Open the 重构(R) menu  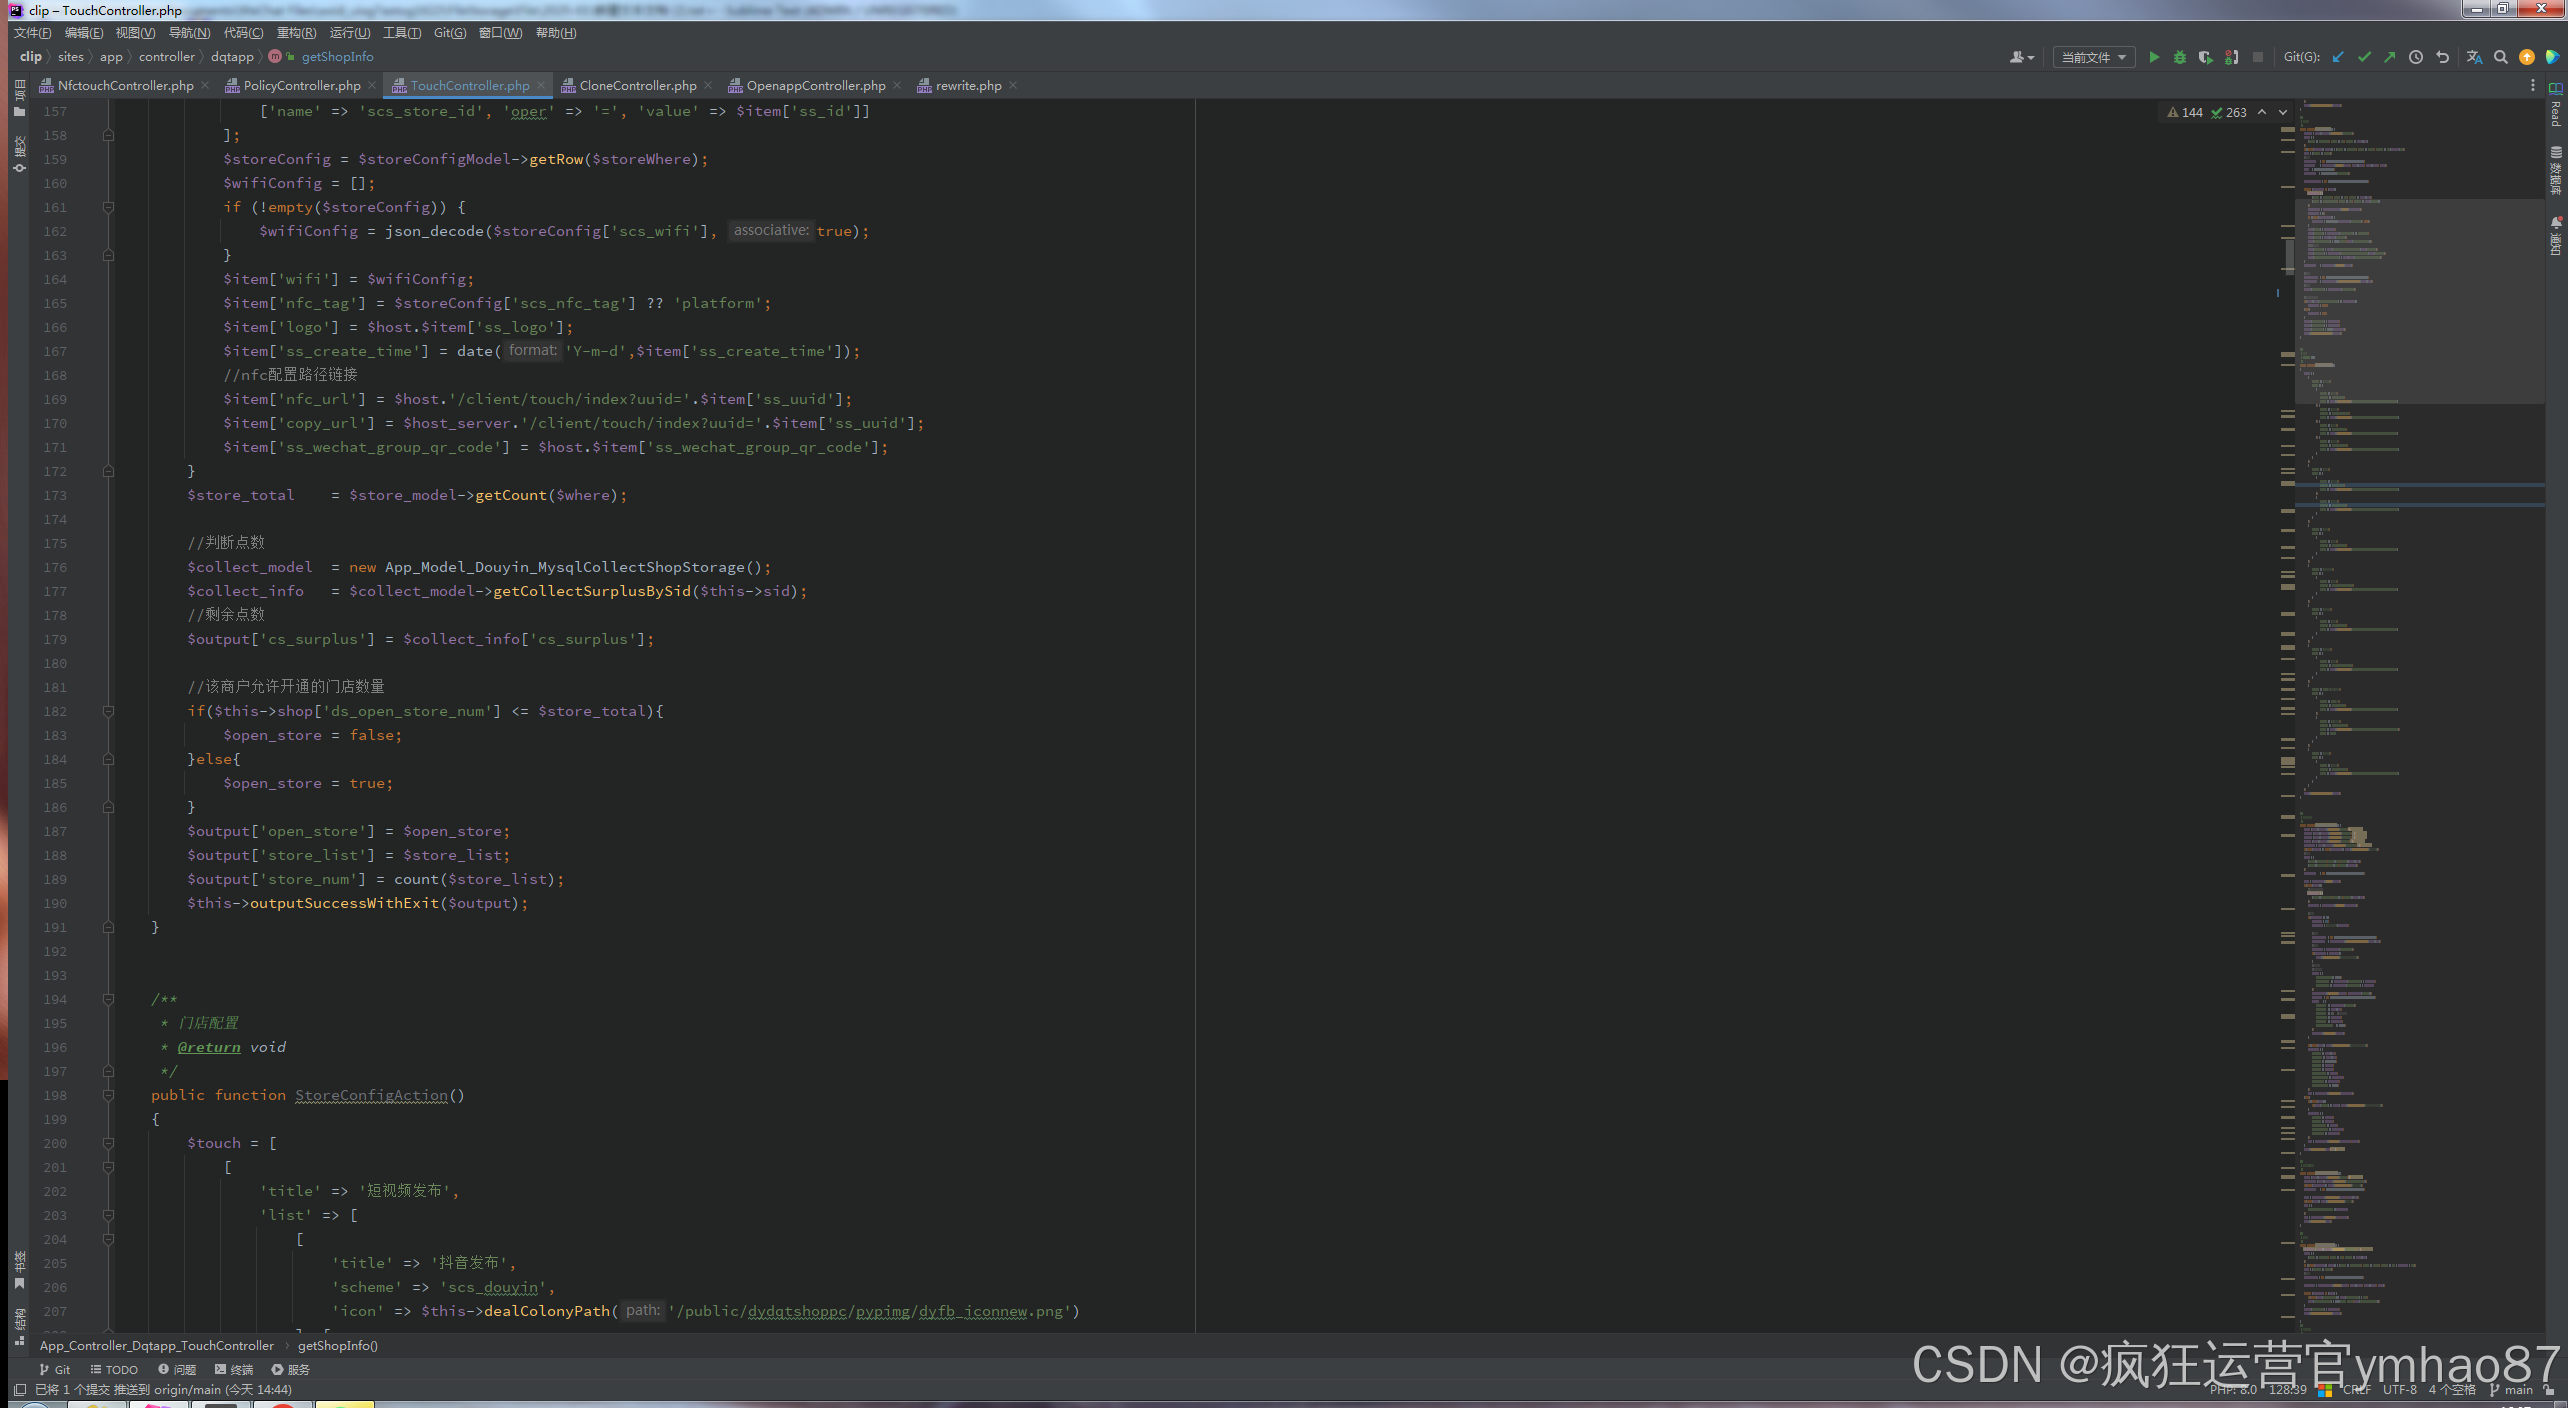tap(296, 33)
